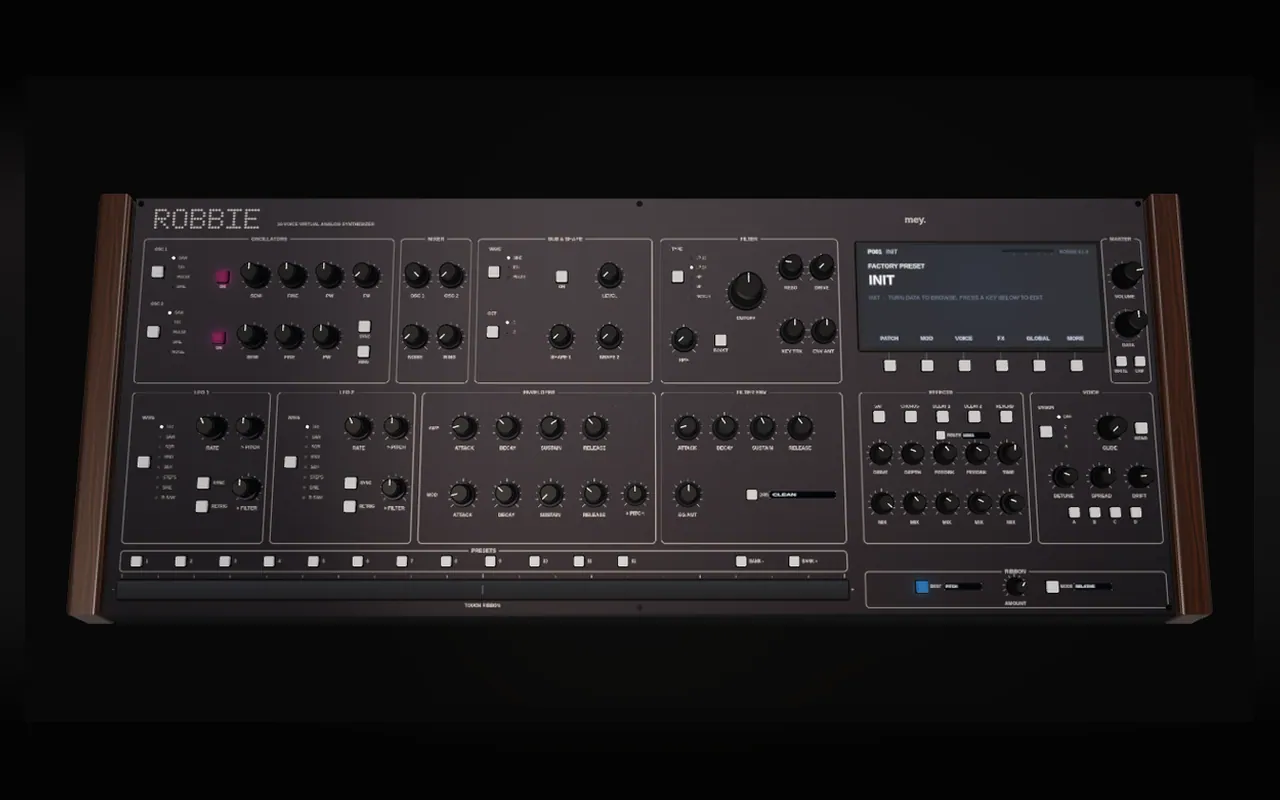Click the master VOLUME knob
The image size is (1280, 800).
(x=1126, y=274)
